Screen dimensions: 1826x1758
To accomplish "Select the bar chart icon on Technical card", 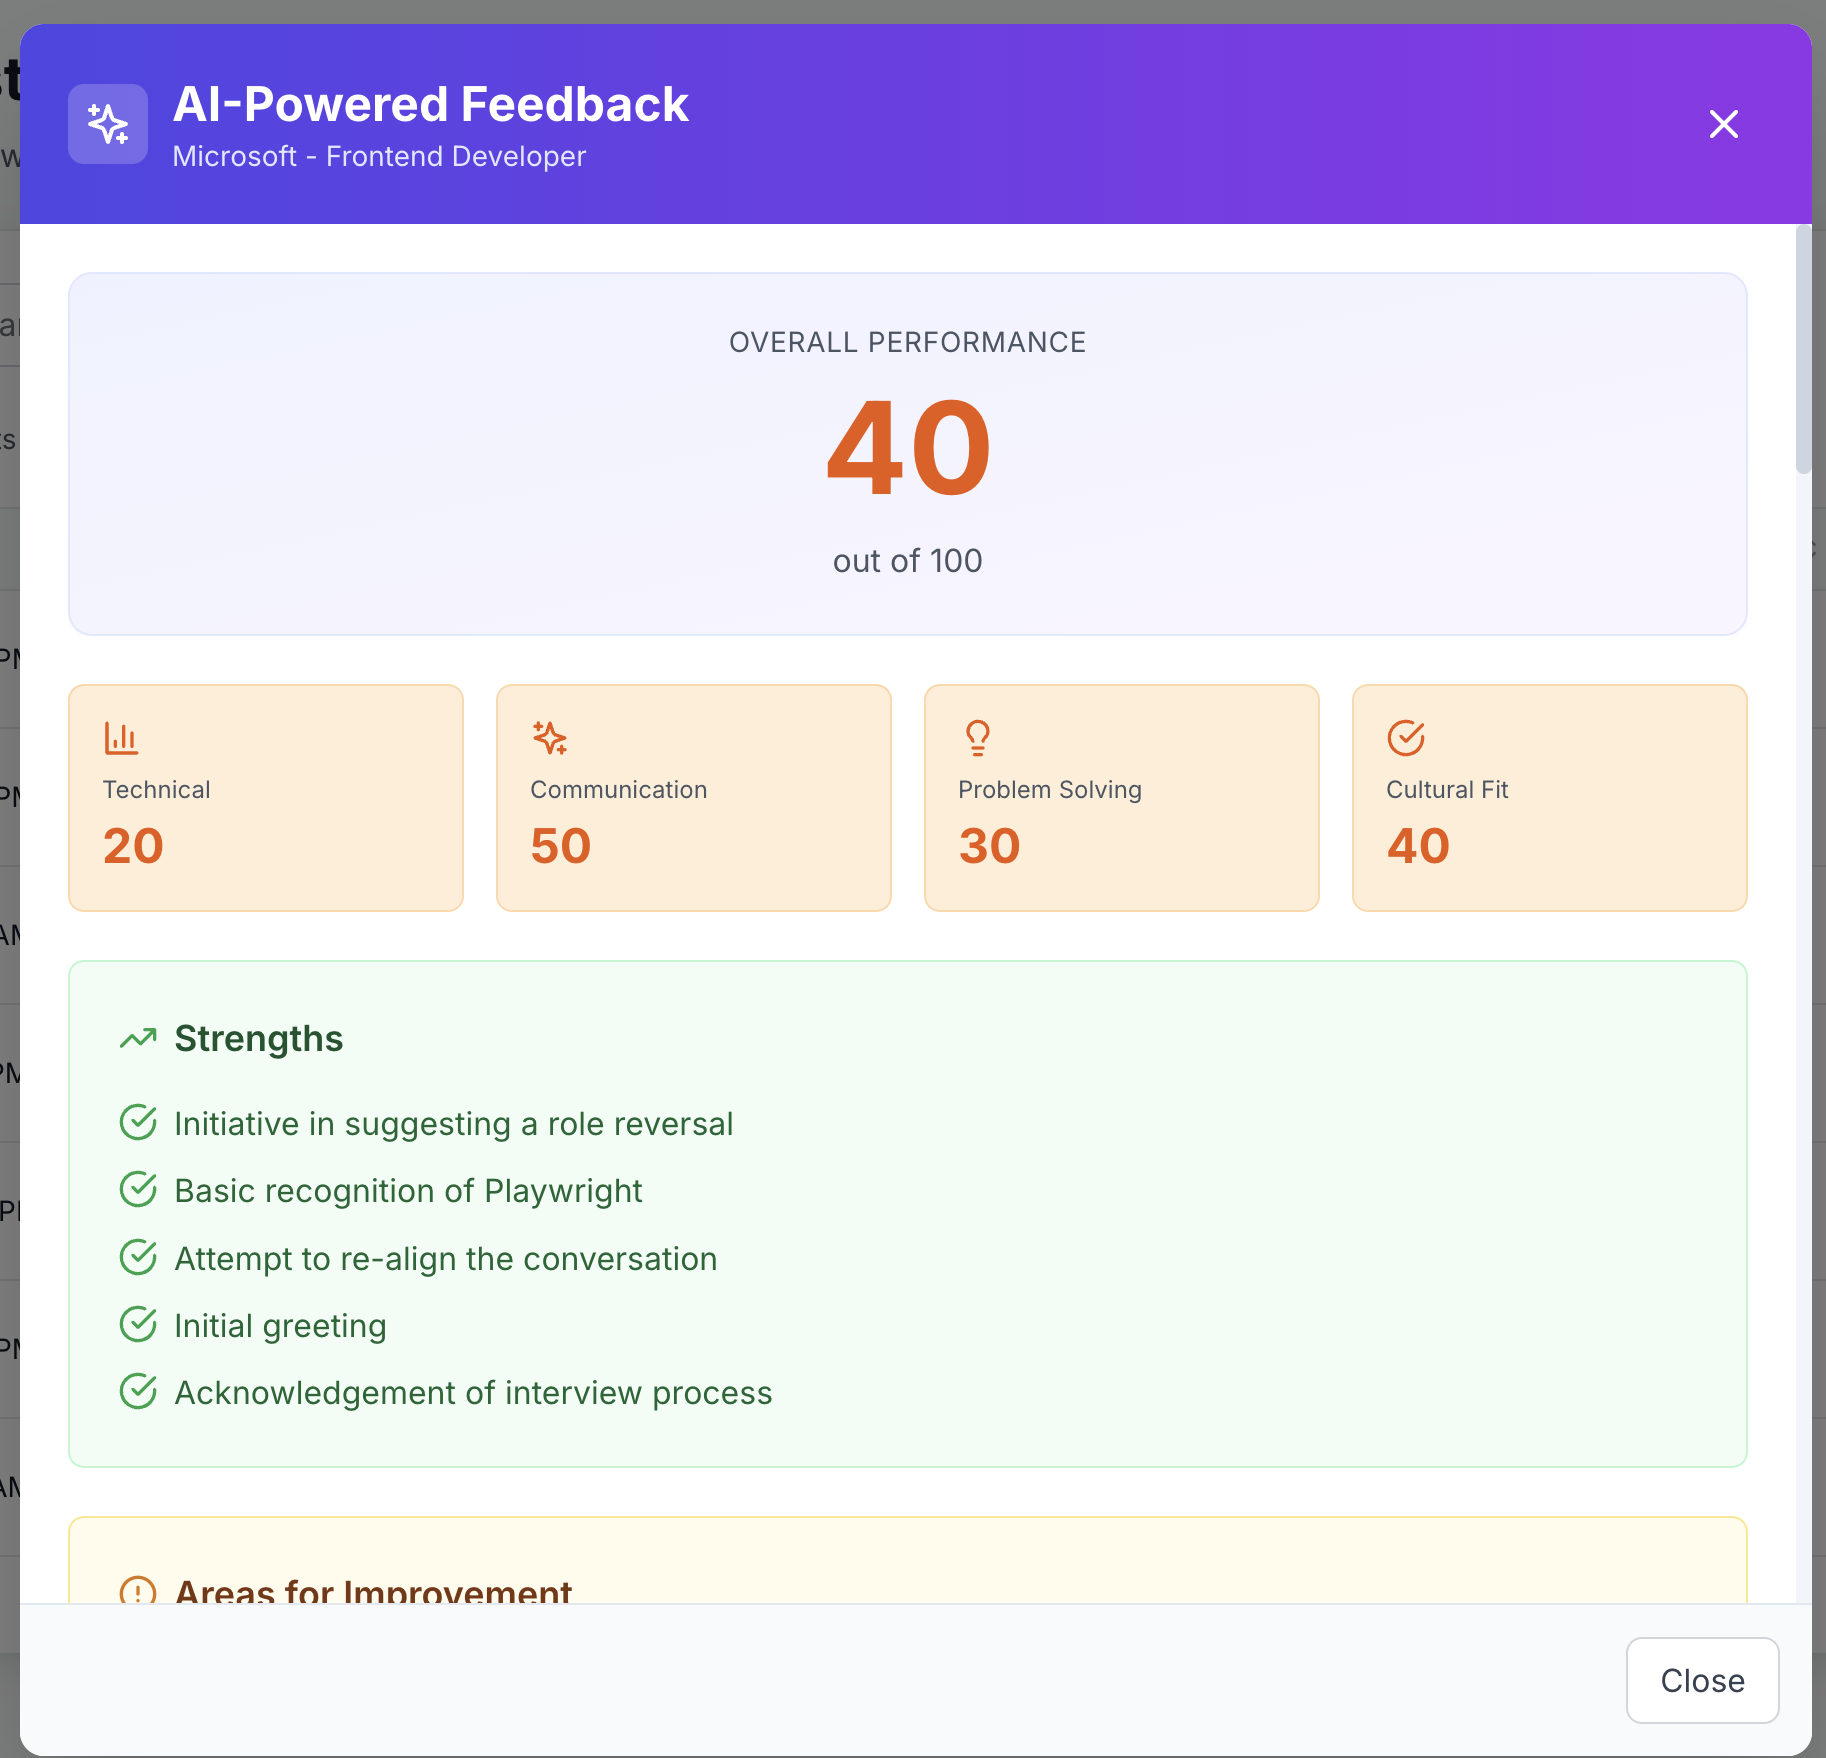I will click(121, 737).
